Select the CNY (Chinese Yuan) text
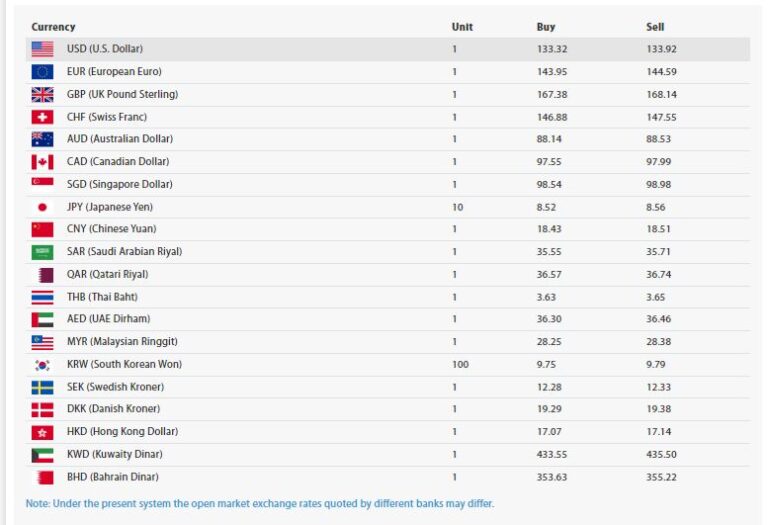Viewport: 768px width, 525px height. [x=110, y=229]
